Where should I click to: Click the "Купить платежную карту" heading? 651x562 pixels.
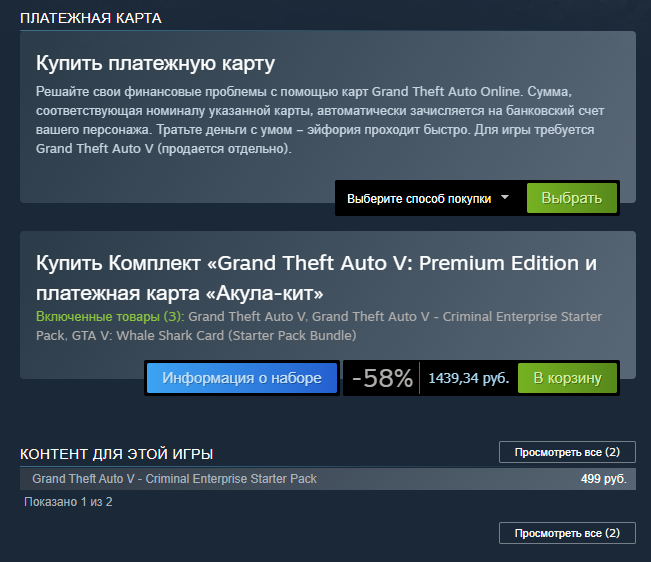pos(155,64)
